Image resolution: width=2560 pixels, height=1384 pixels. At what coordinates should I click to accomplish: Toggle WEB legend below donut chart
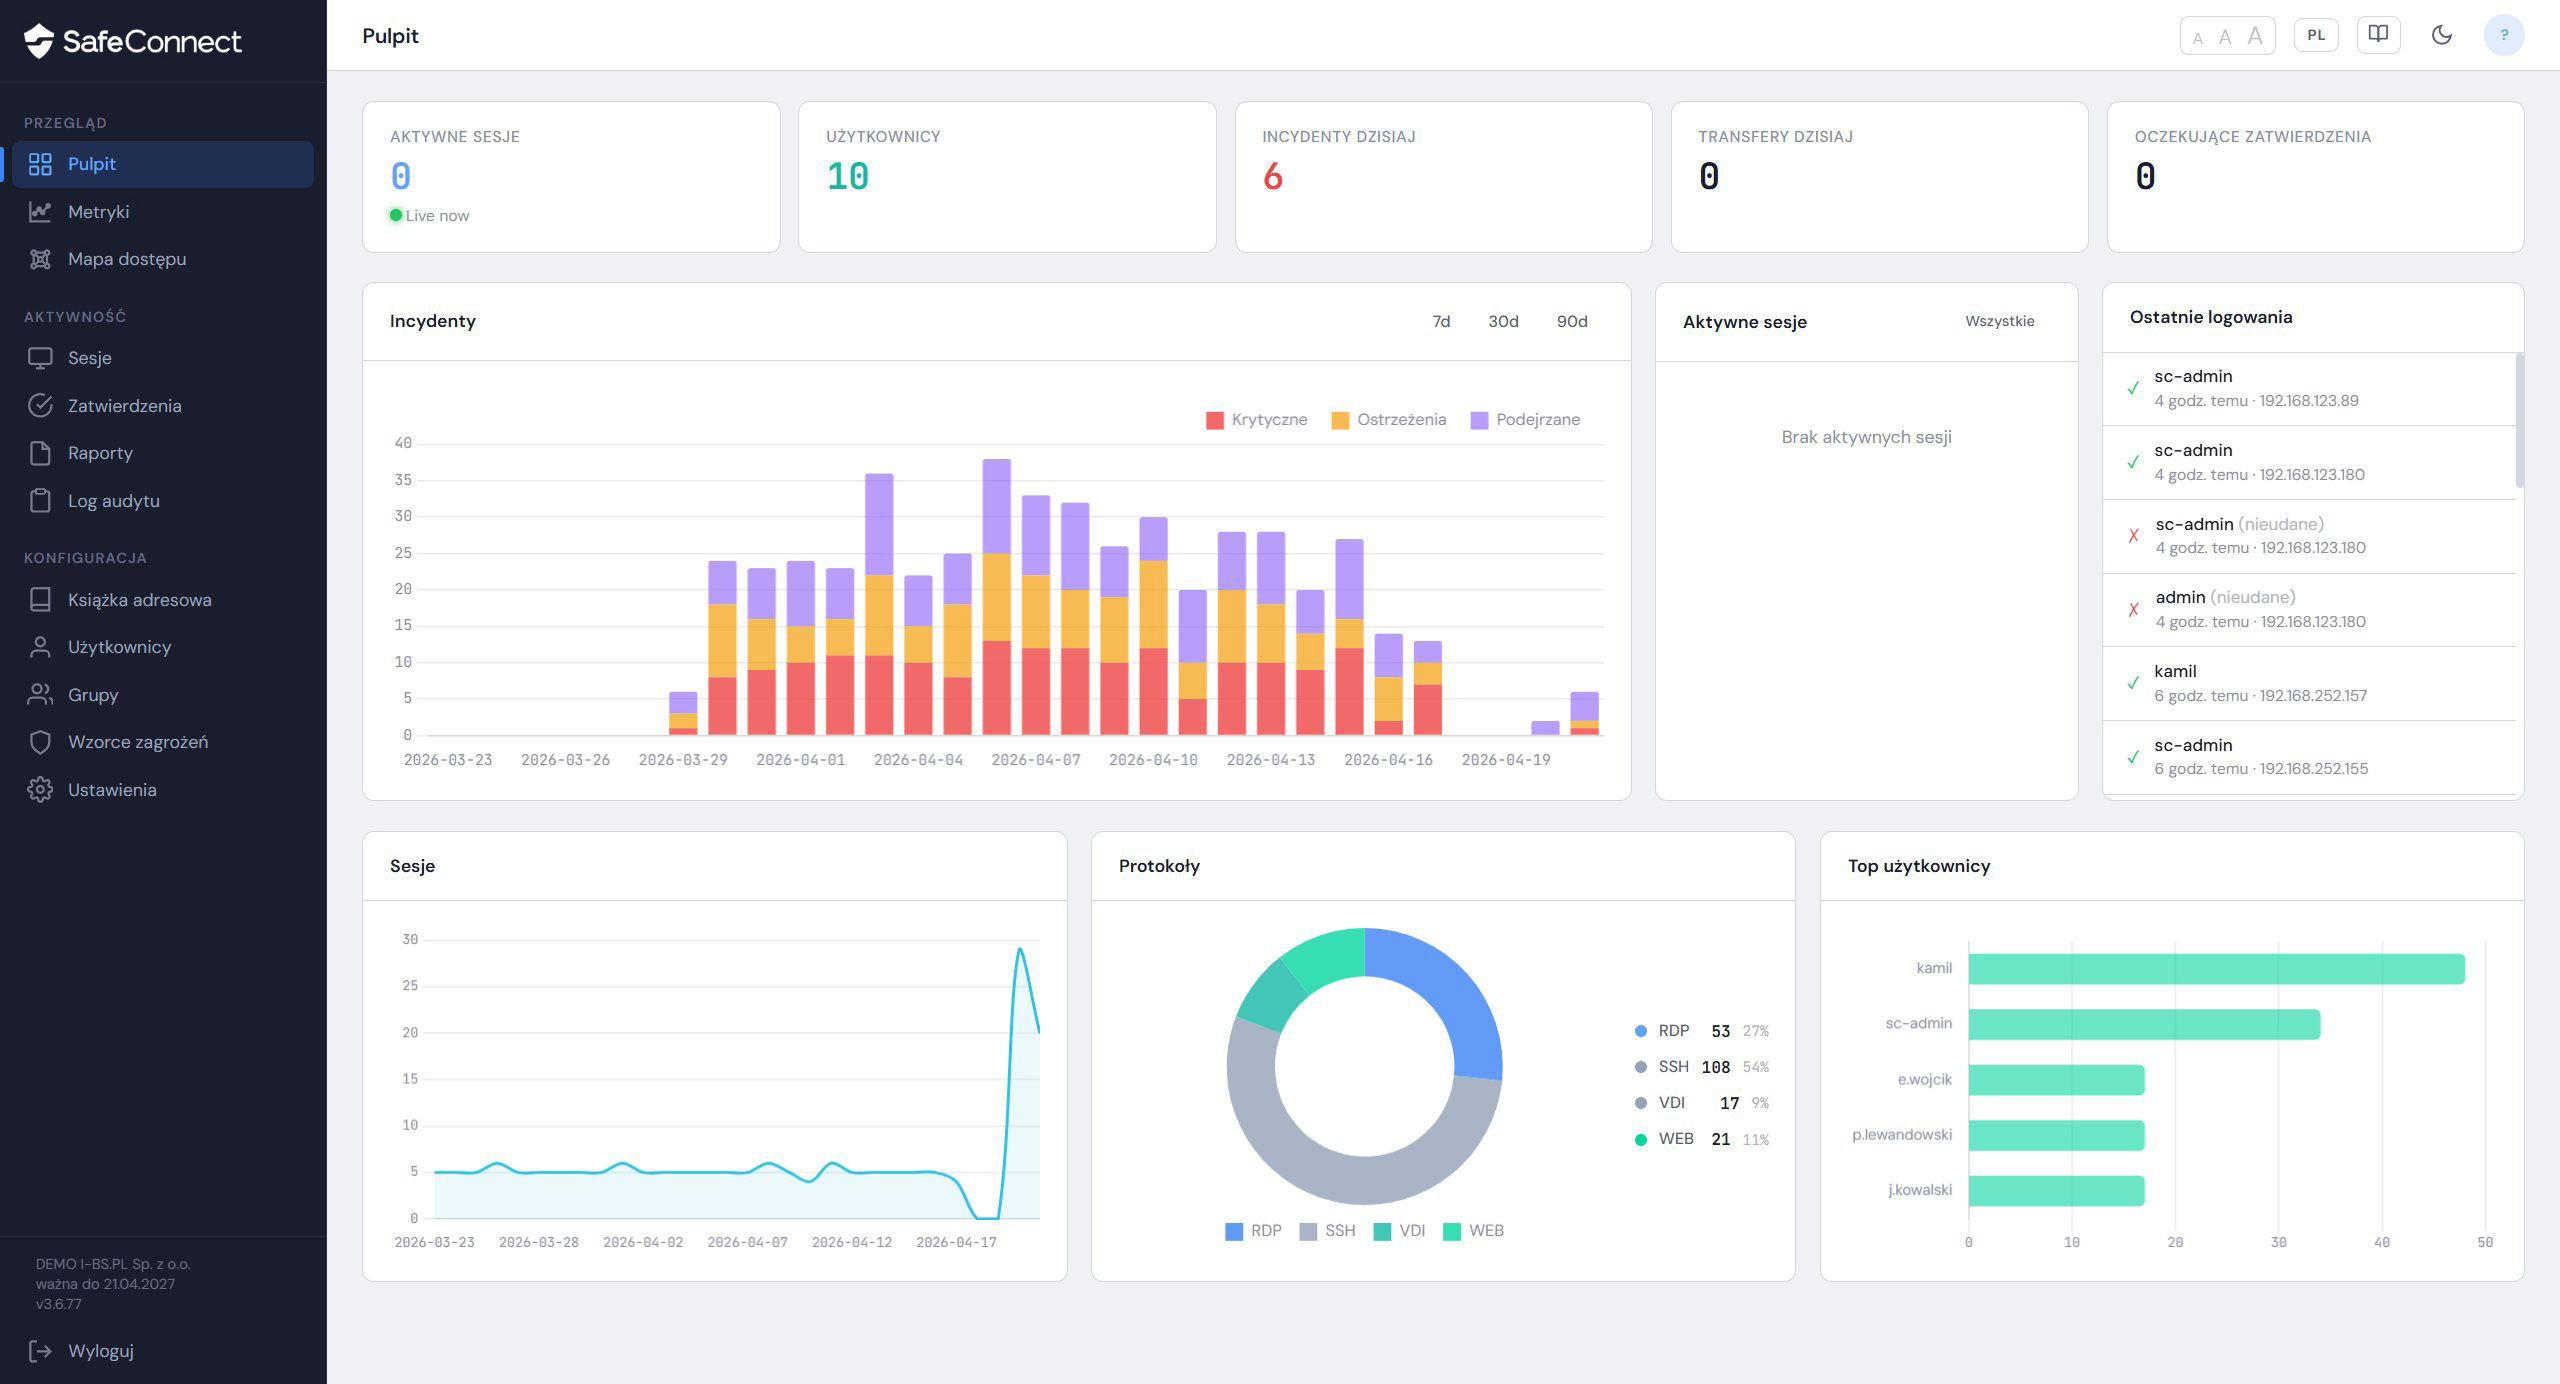point(1474,1231)
